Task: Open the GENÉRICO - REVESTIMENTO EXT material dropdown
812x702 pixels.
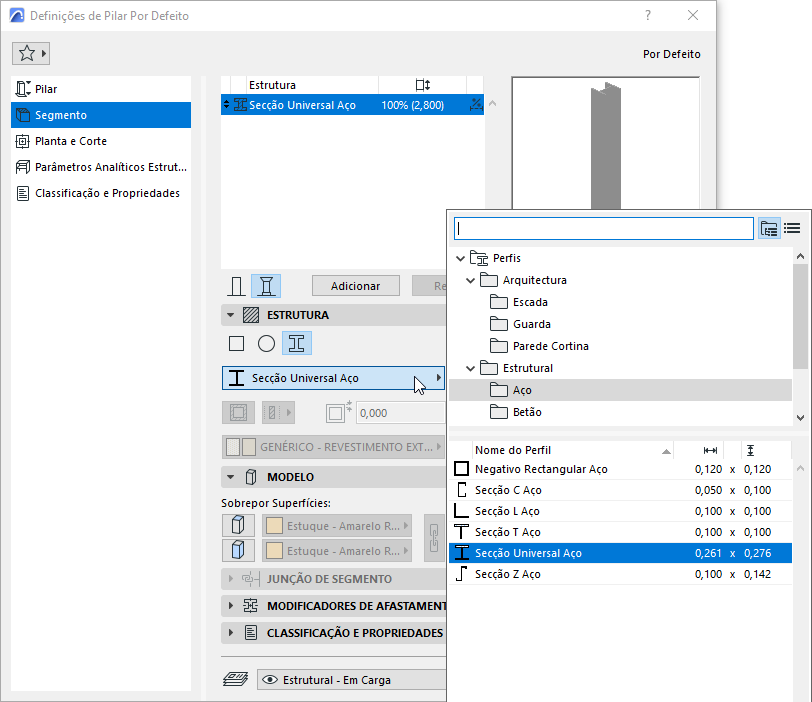Action: [x=333, y=447]
